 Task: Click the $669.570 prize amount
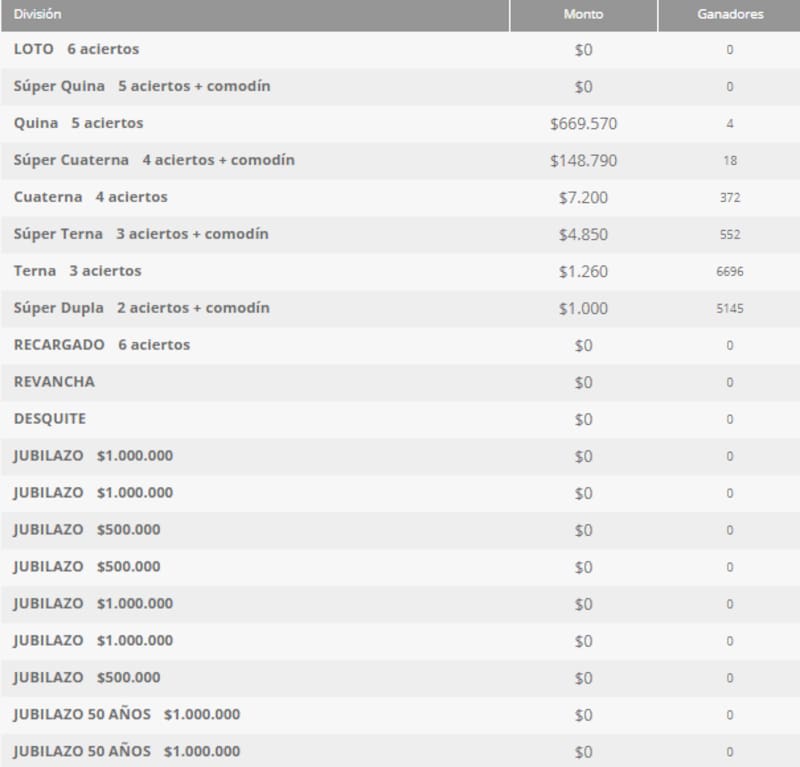[583, 124]
